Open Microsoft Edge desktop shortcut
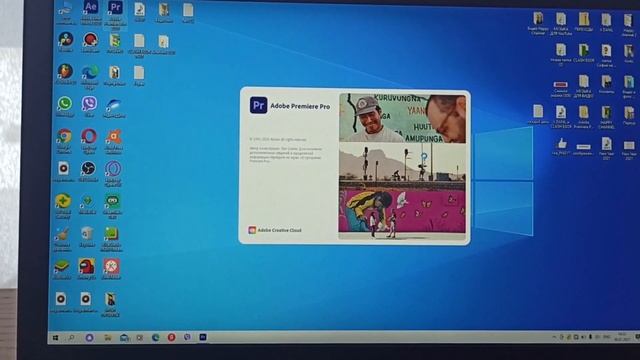This screenshot has width=640, height=360. click(x=90, y=72)
